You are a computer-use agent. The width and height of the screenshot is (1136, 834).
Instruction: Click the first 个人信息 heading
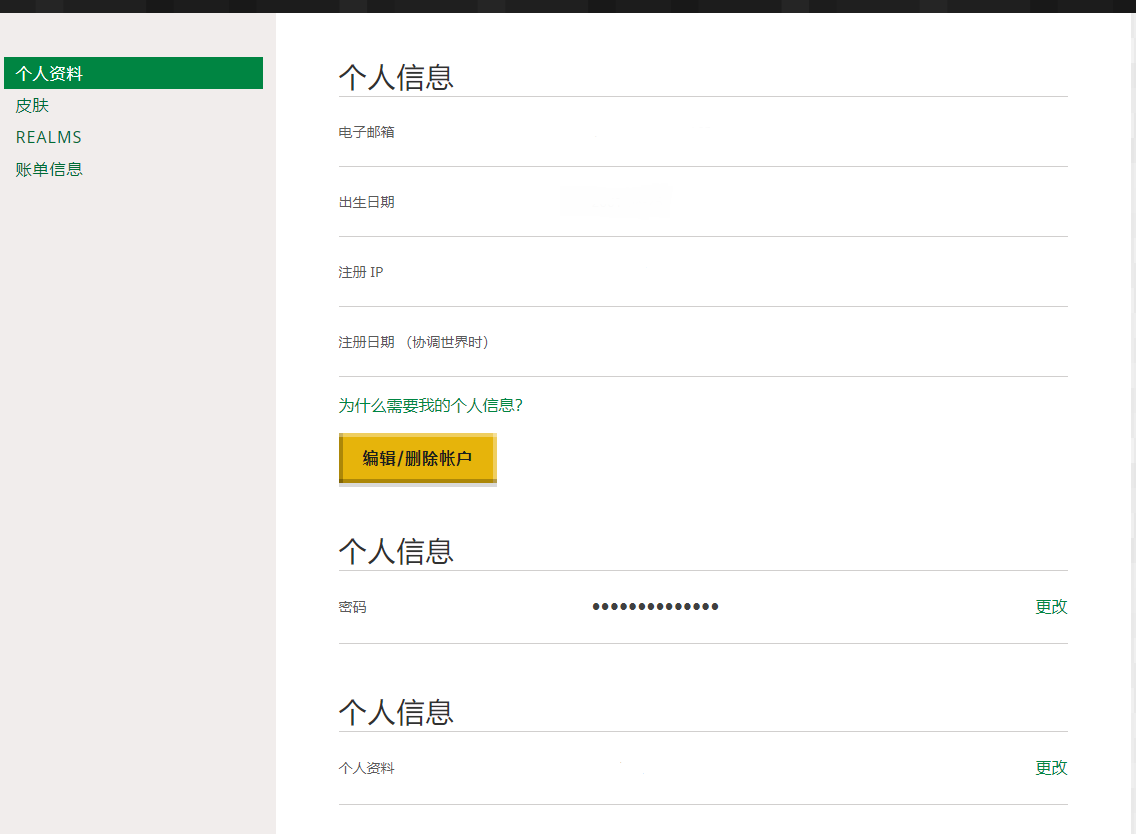[x=396, y=77]
